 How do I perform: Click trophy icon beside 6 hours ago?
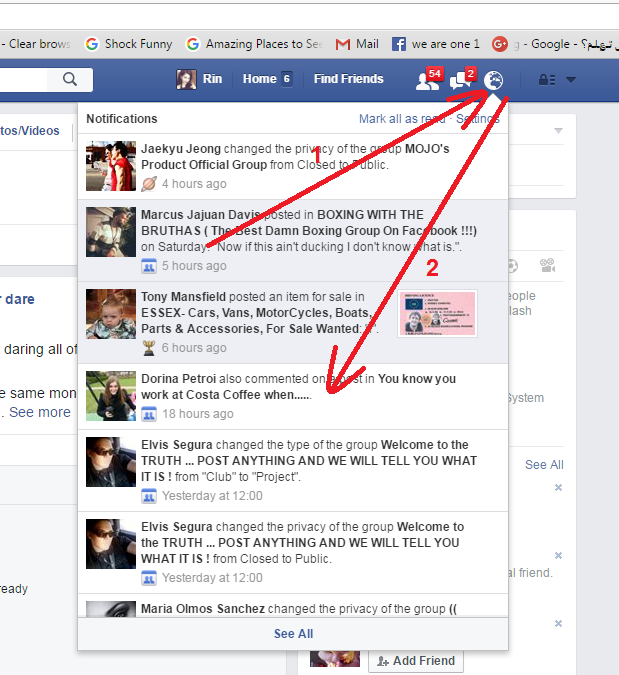click(x=149, y=348)
